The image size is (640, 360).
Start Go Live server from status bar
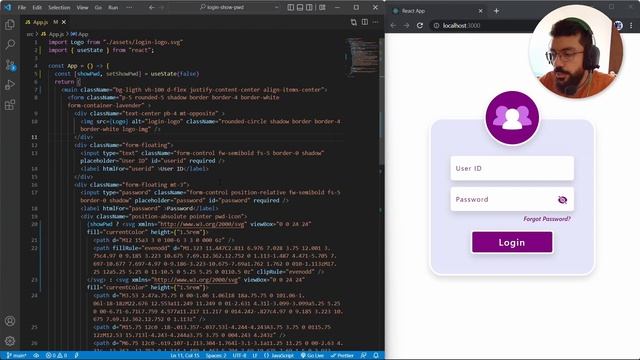312,356
